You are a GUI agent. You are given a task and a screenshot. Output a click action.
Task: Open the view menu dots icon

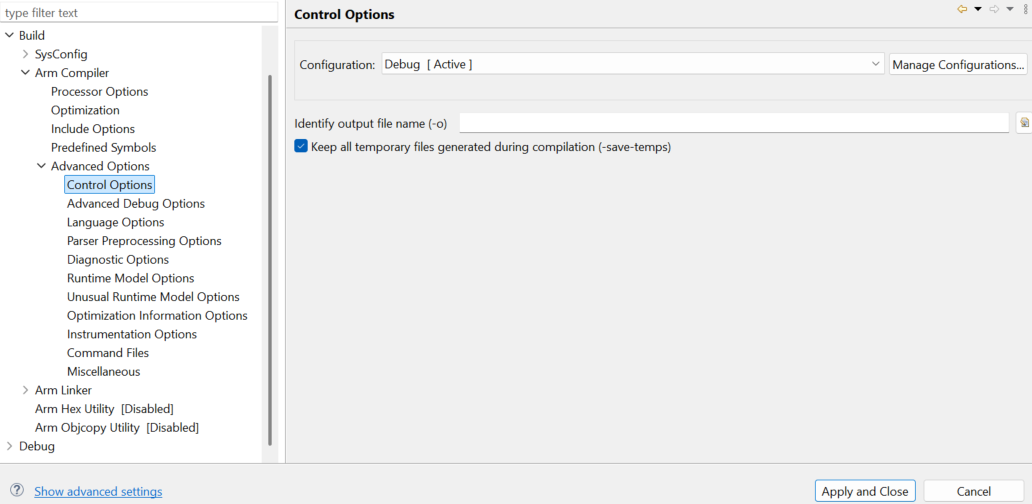1025,9
